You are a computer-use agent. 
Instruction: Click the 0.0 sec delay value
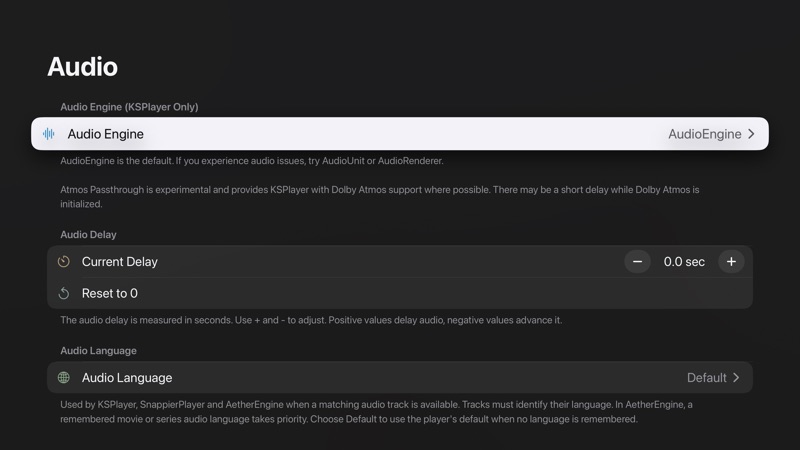(684, 262)
